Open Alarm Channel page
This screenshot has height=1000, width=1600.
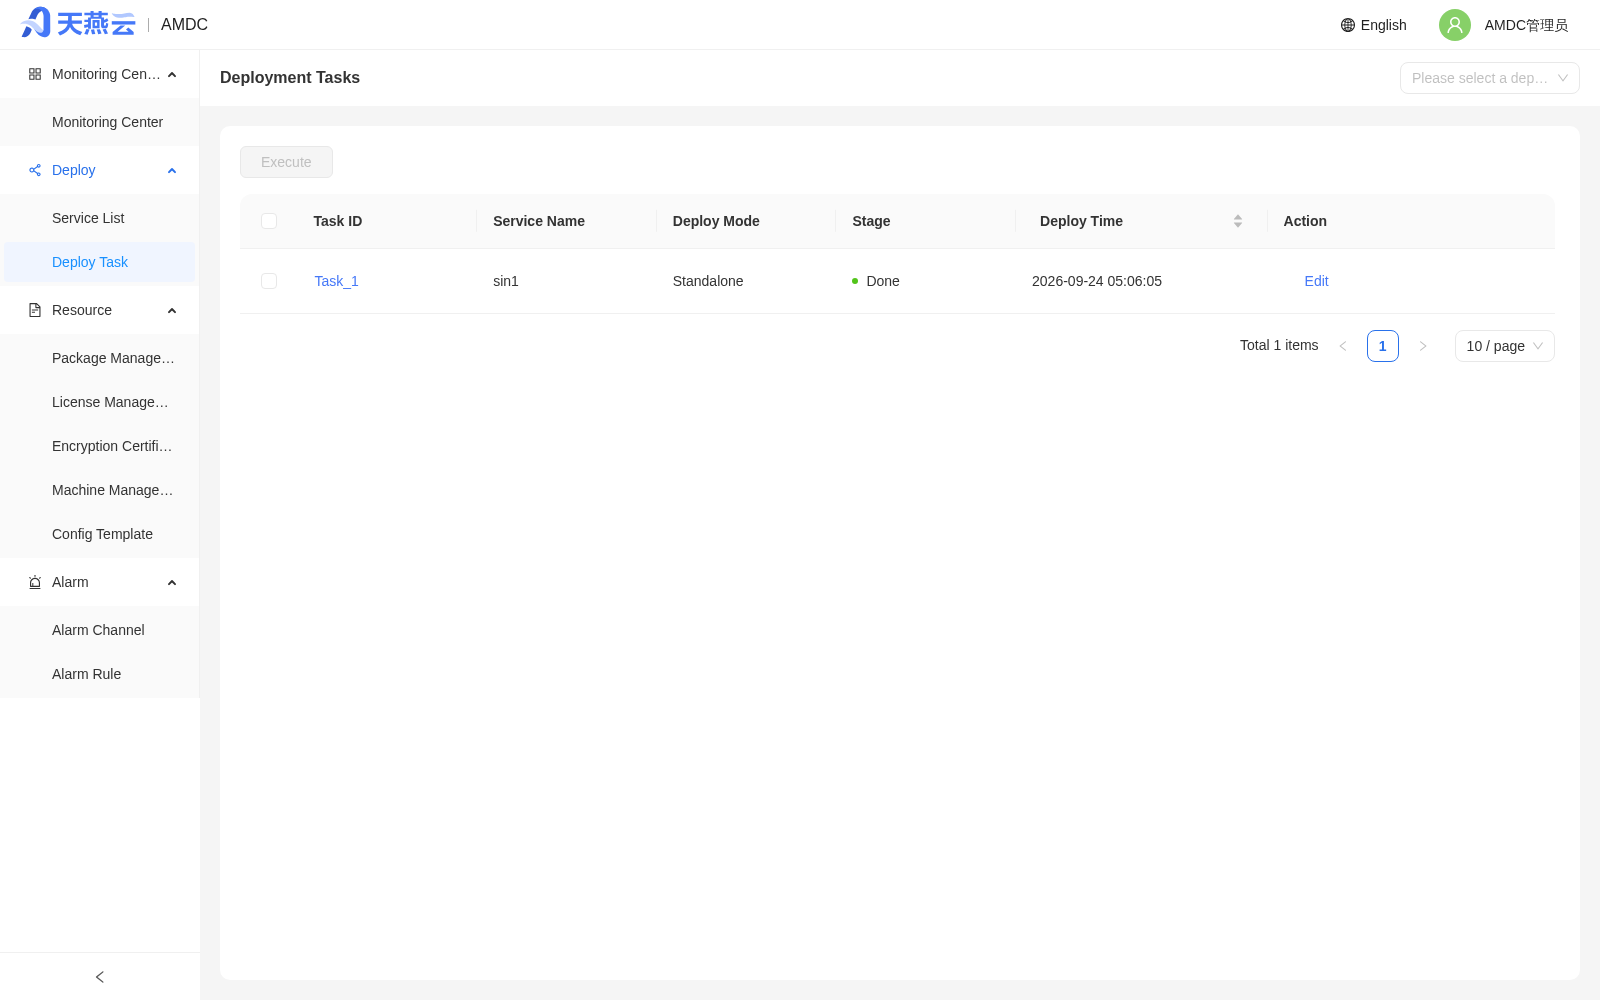click(100, 630)
